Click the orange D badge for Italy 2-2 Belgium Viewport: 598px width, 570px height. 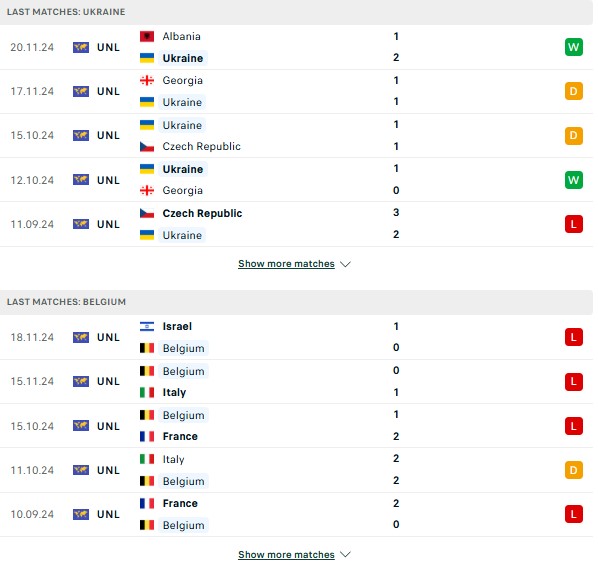tap(574, 470)
